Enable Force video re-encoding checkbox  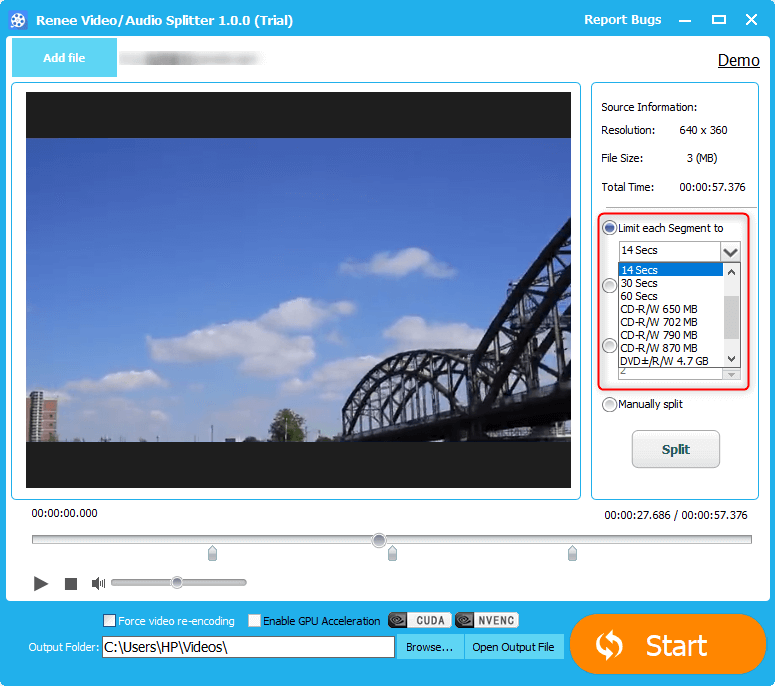point(110,621)
